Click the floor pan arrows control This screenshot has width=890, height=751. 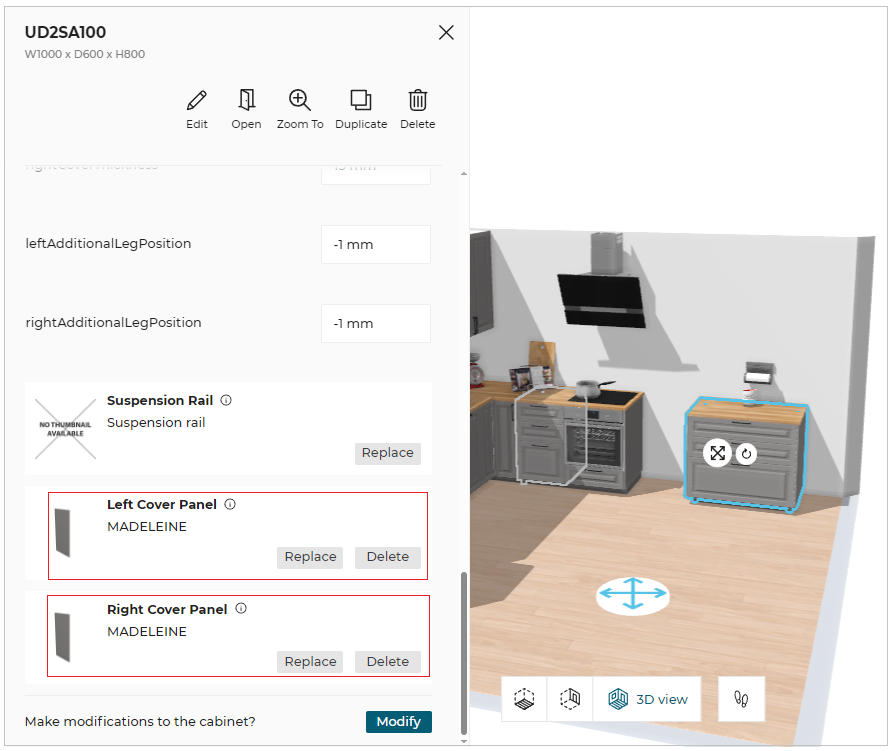pyautogui.click(x=632, y=594)
